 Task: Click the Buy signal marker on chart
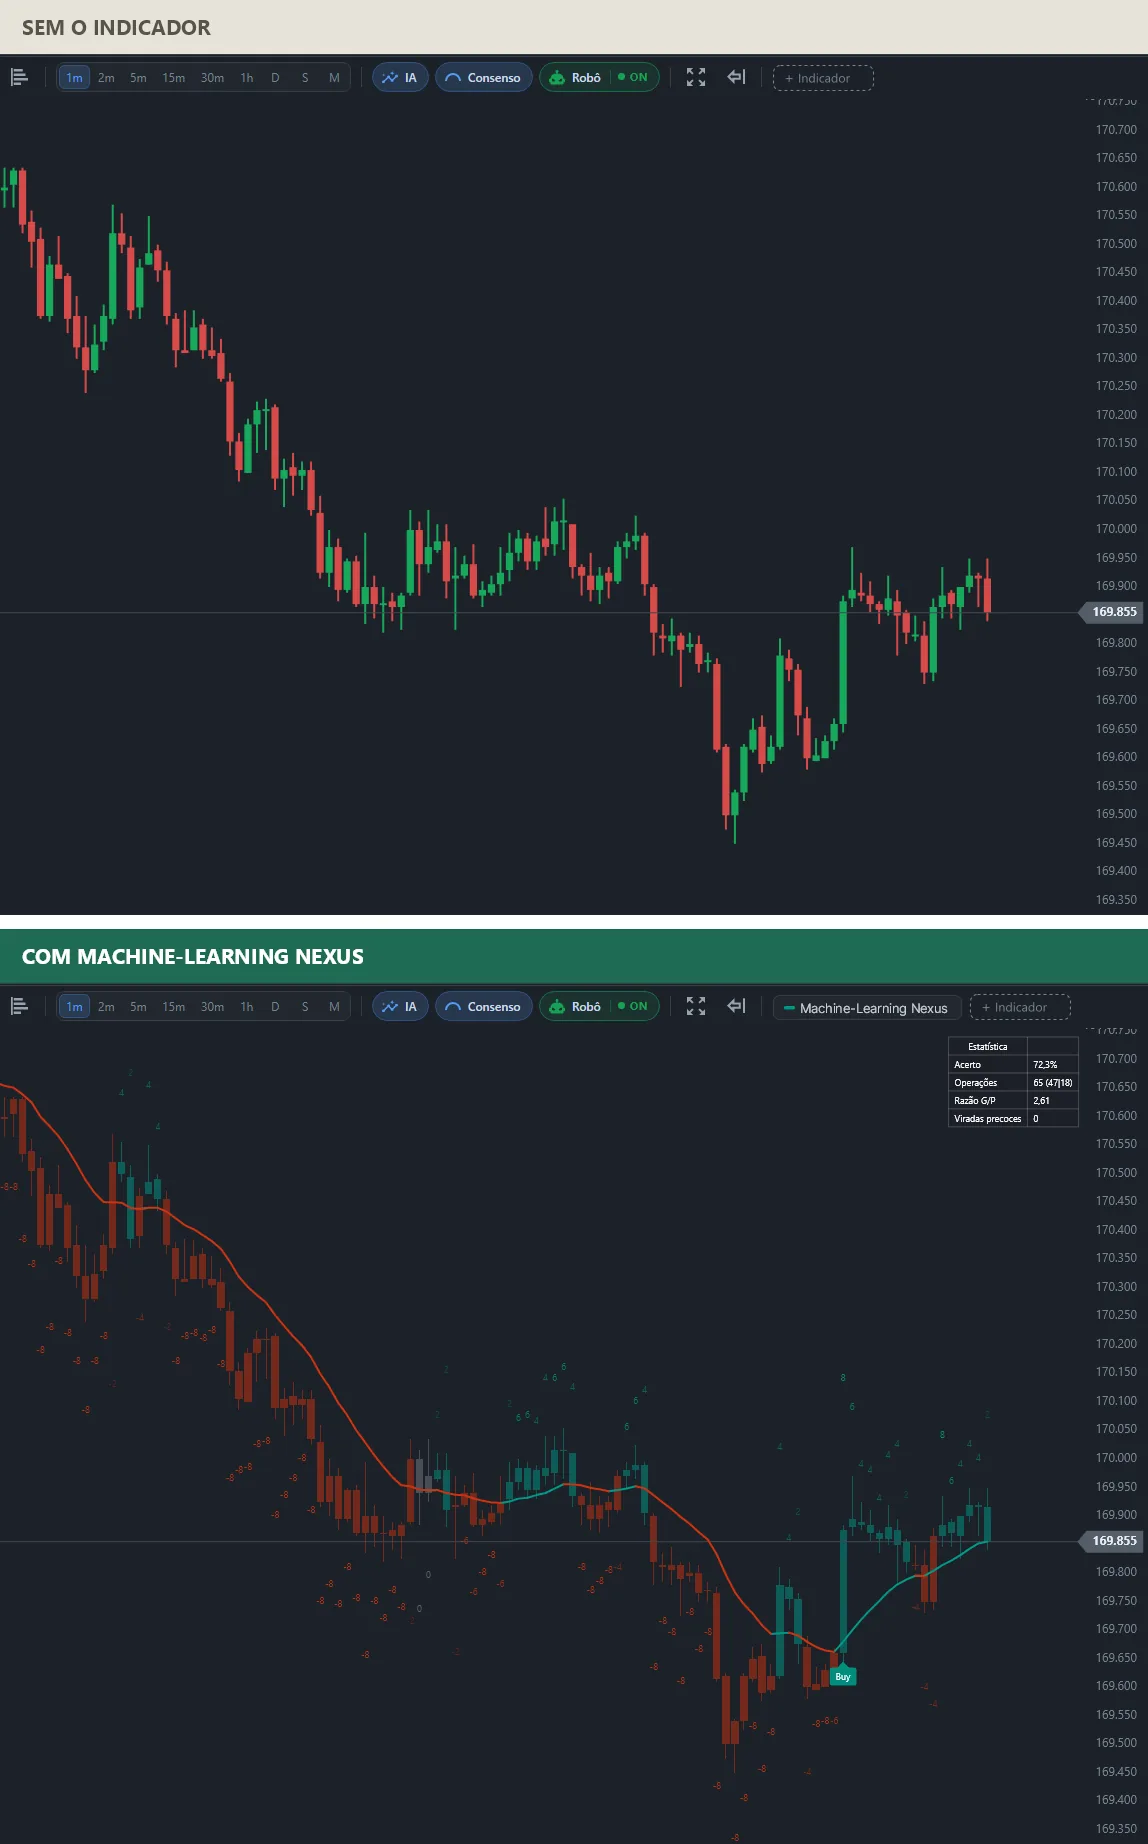[x=843, y=1676]
